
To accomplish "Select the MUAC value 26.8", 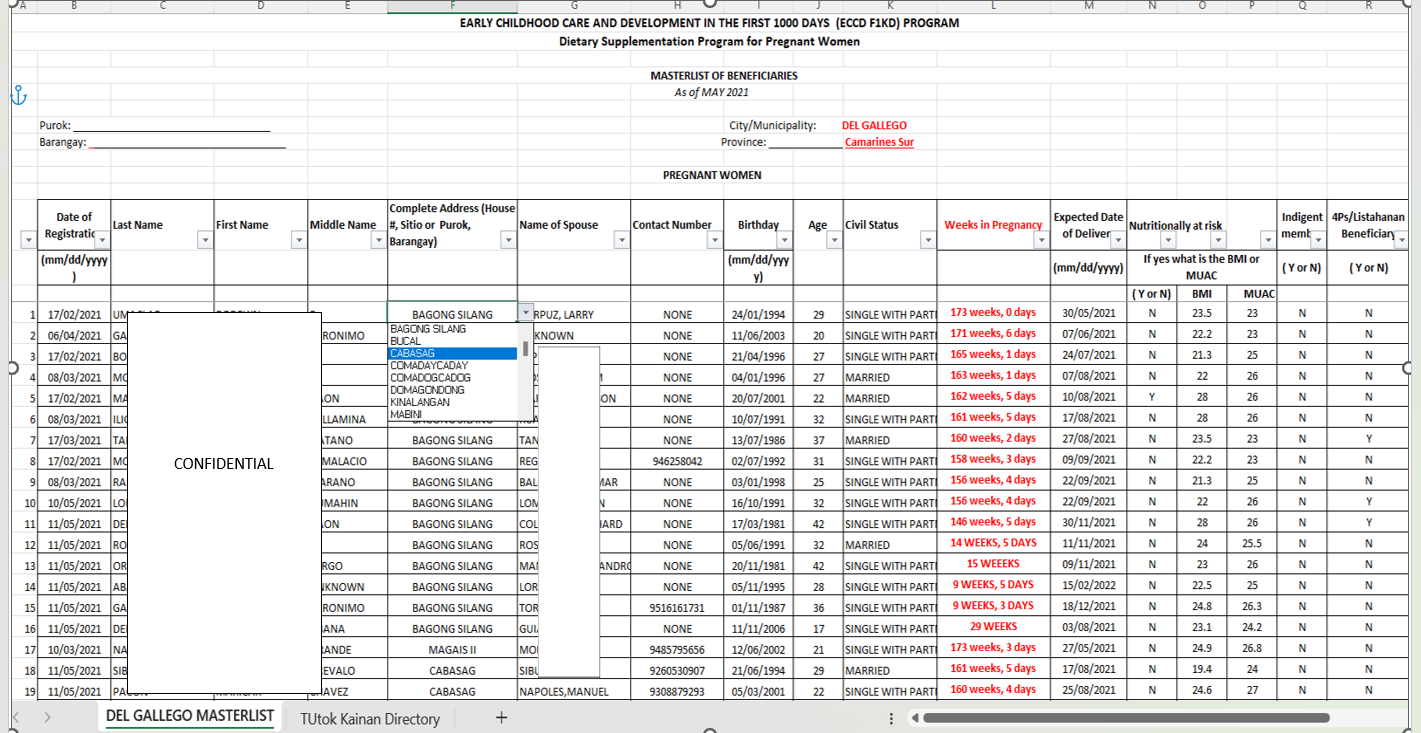I will [x=1251, y=650].
